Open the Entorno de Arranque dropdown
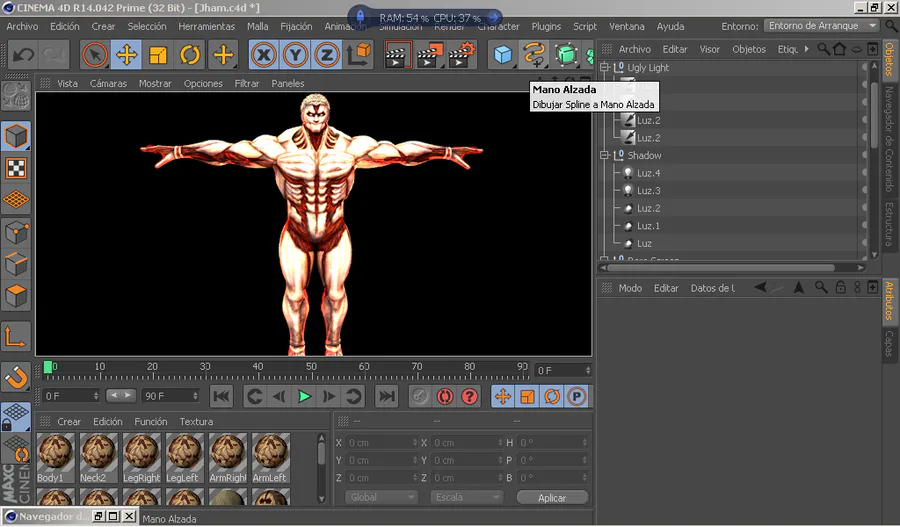Viewport: 900px width, 527px height. (x=821, y=26)
